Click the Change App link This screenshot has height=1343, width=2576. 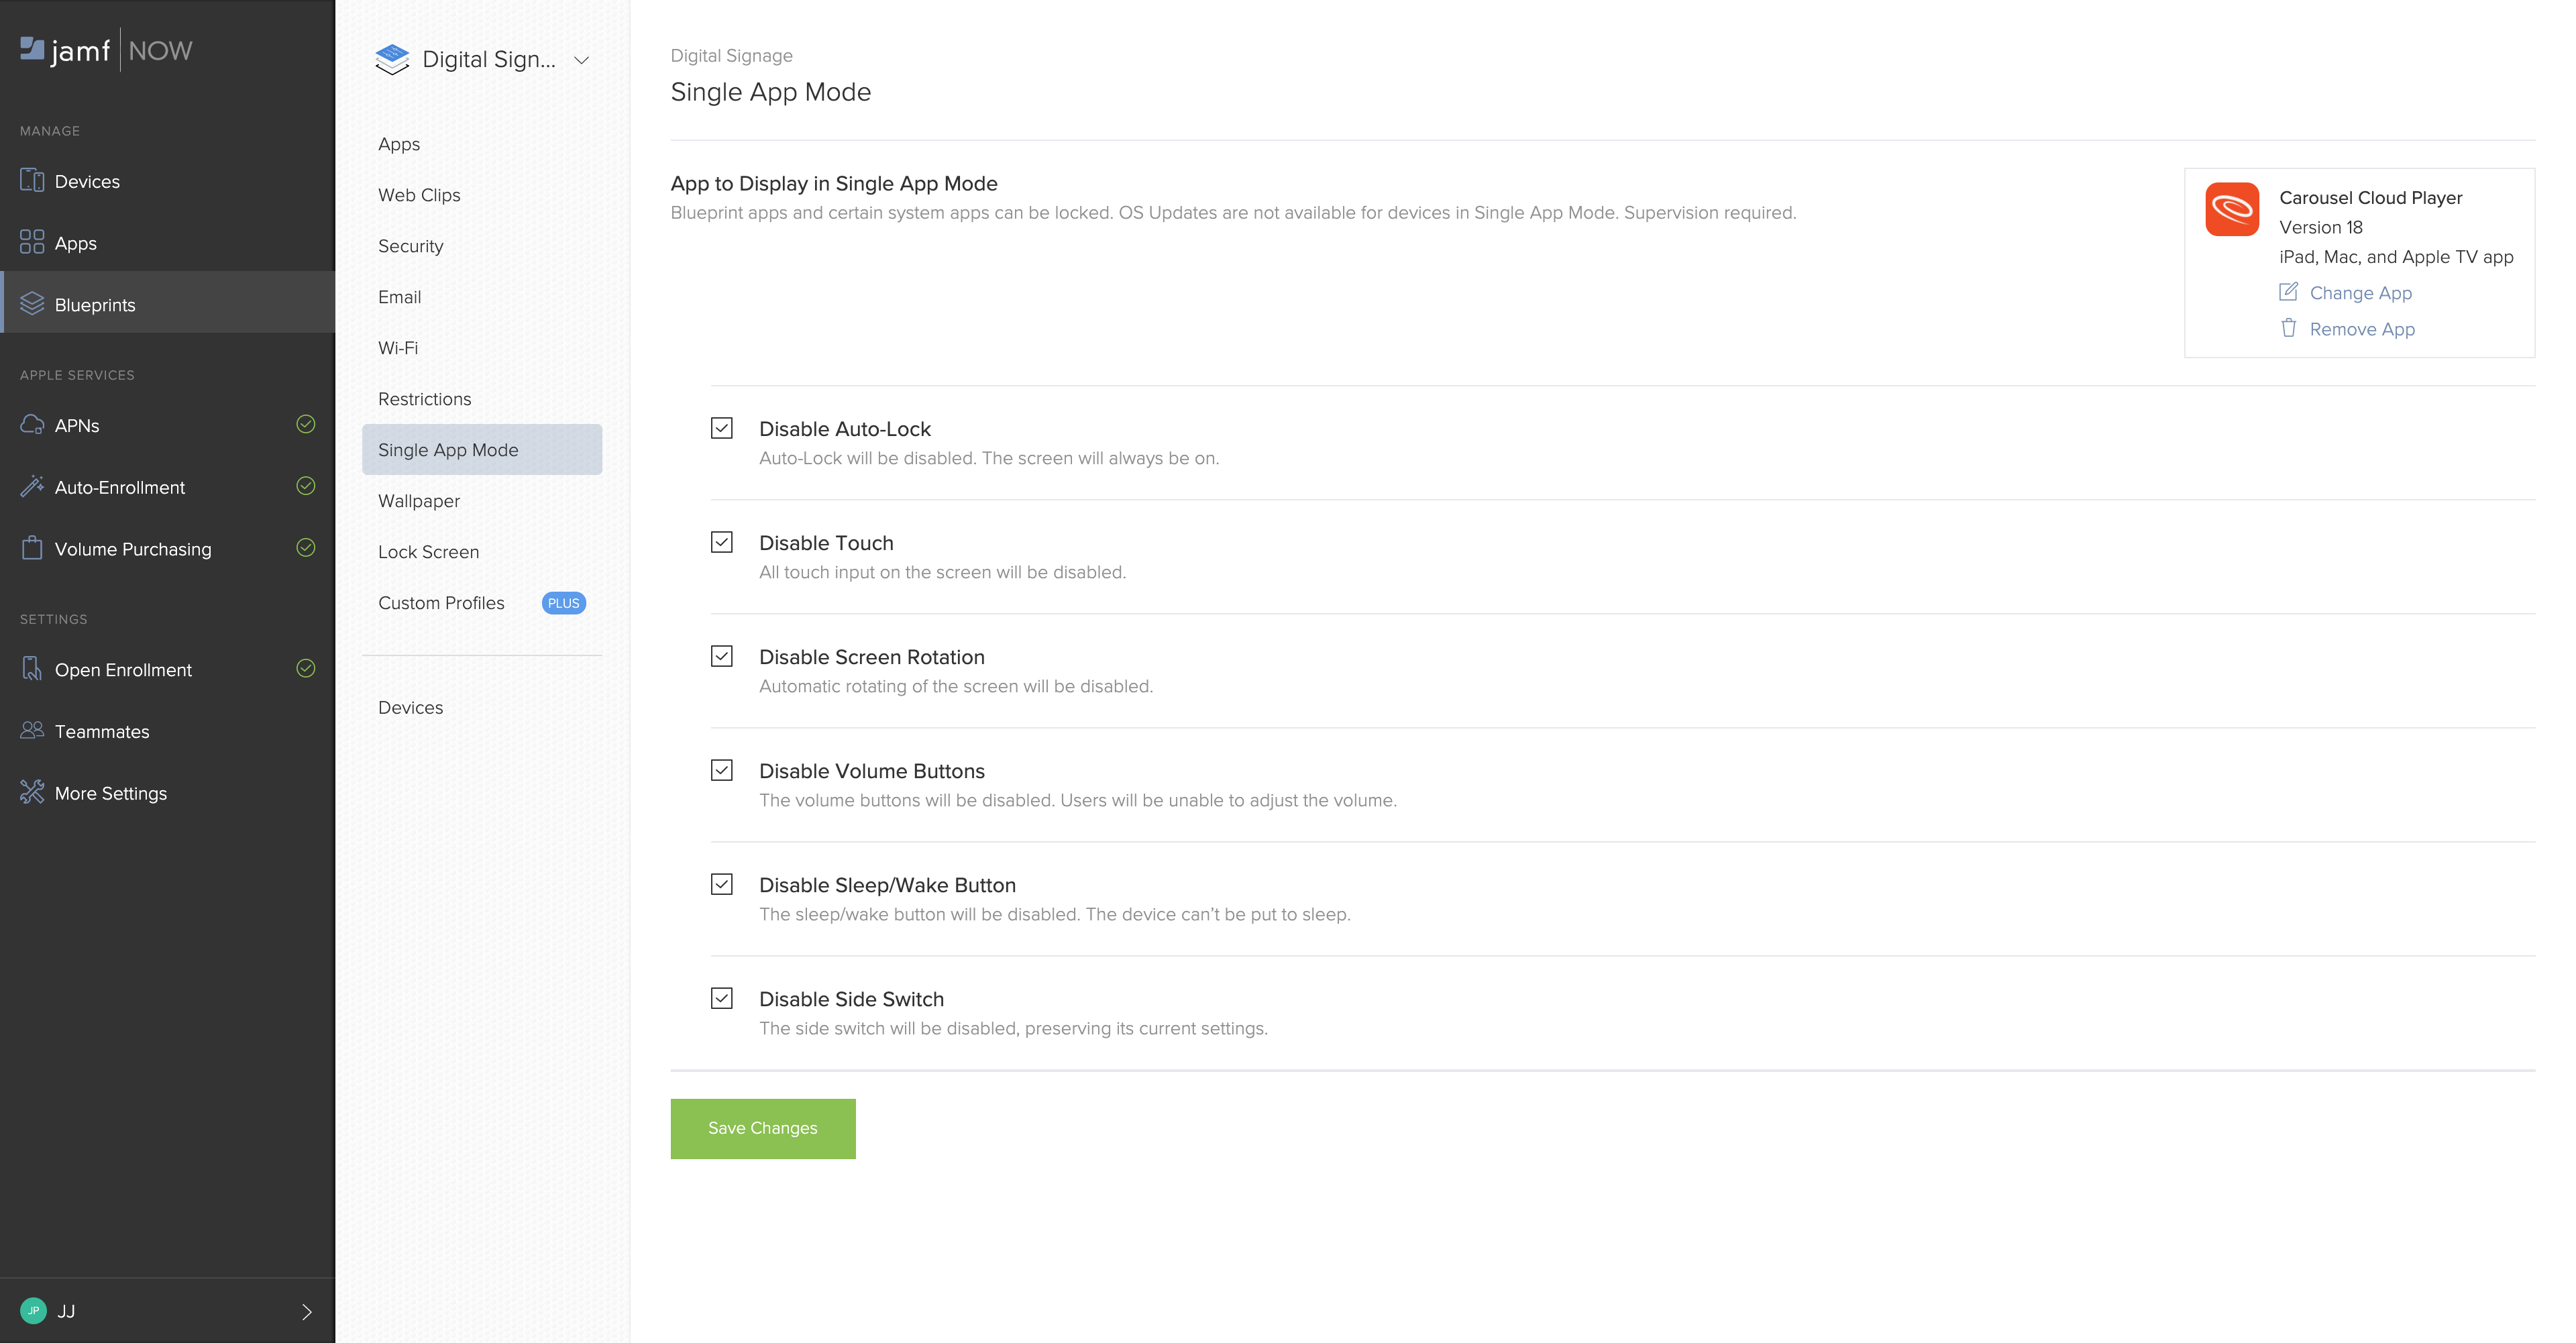pos(2360,293)
